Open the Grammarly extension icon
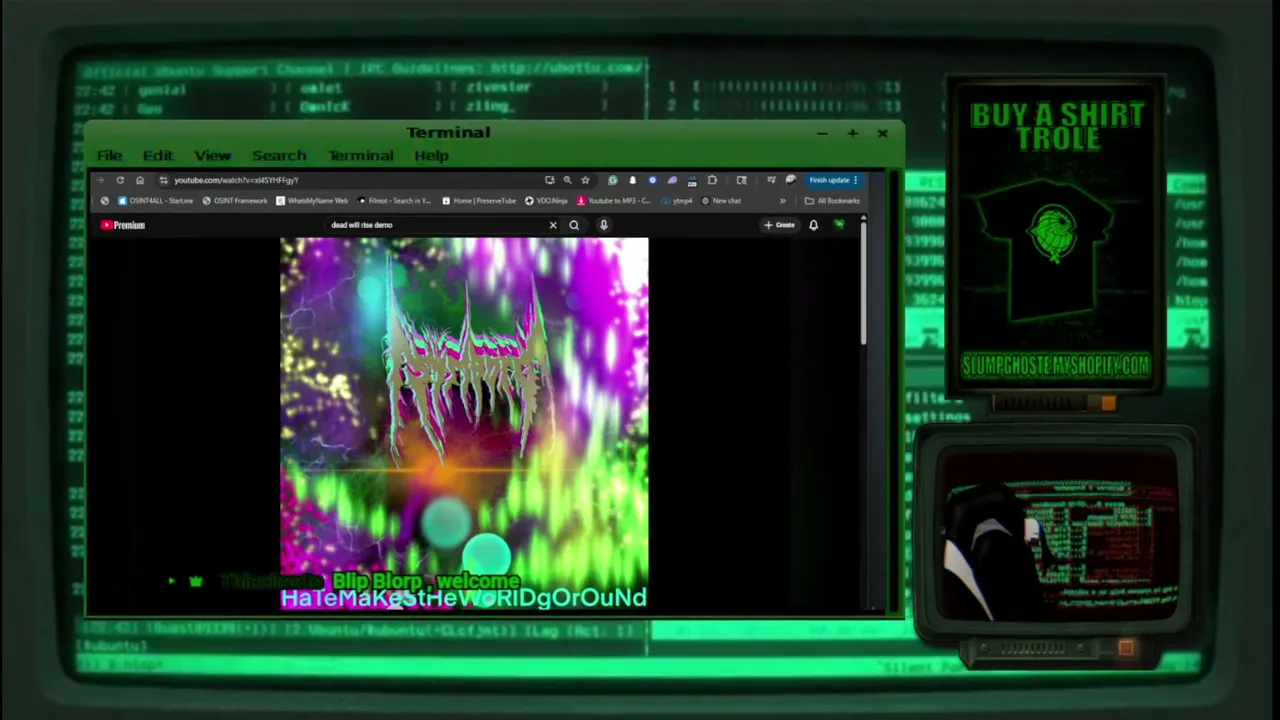The height and width of the screenshot is (720, 1280). pyautogui.click(x=612, y=180)
